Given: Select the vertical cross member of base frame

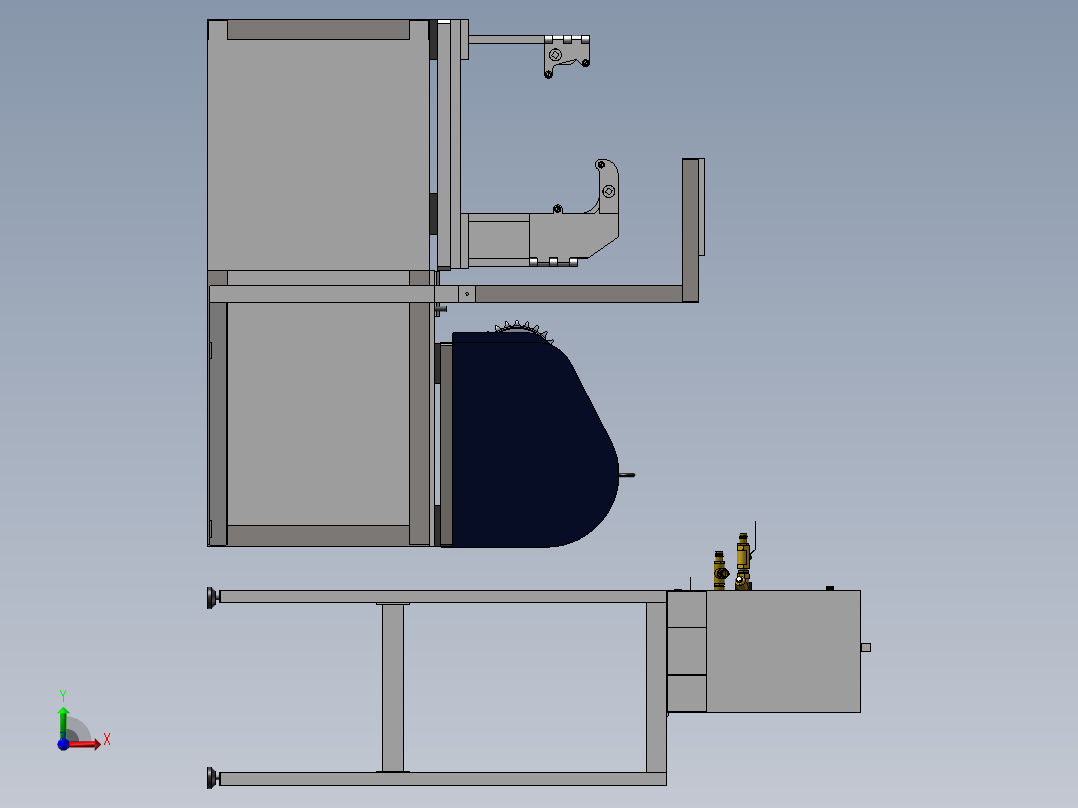Looking at the screenshot, I should coord(393,688).
